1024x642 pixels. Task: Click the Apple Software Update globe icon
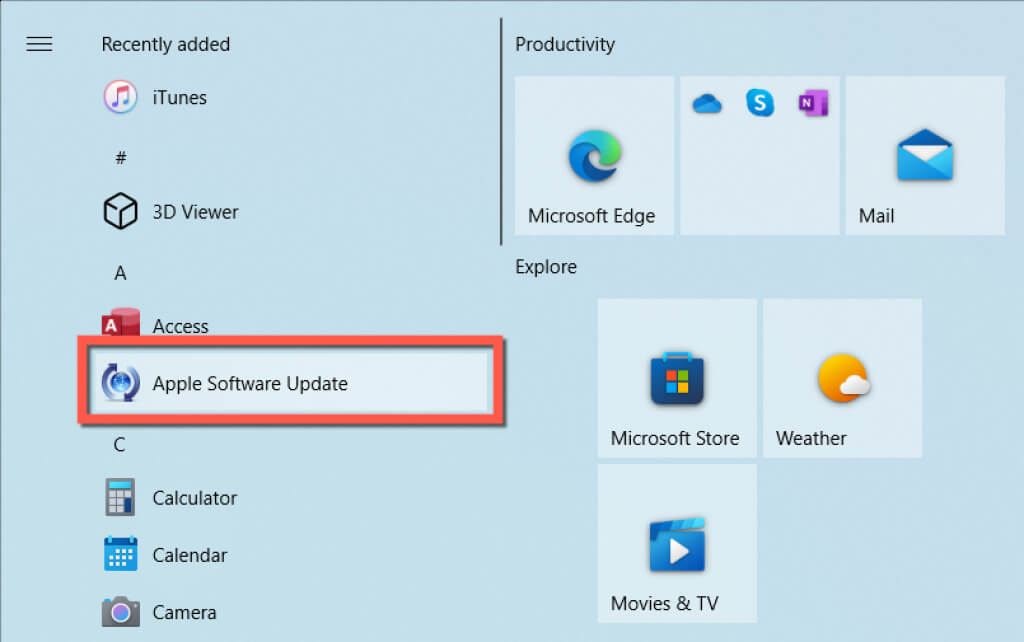[120, 382]
